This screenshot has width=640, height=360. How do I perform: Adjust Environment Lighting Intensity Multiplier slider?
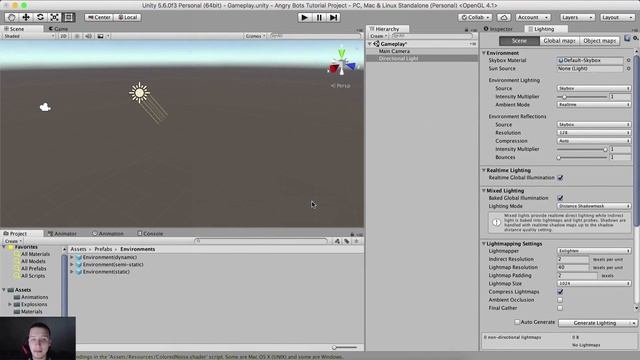coord(582,97)
